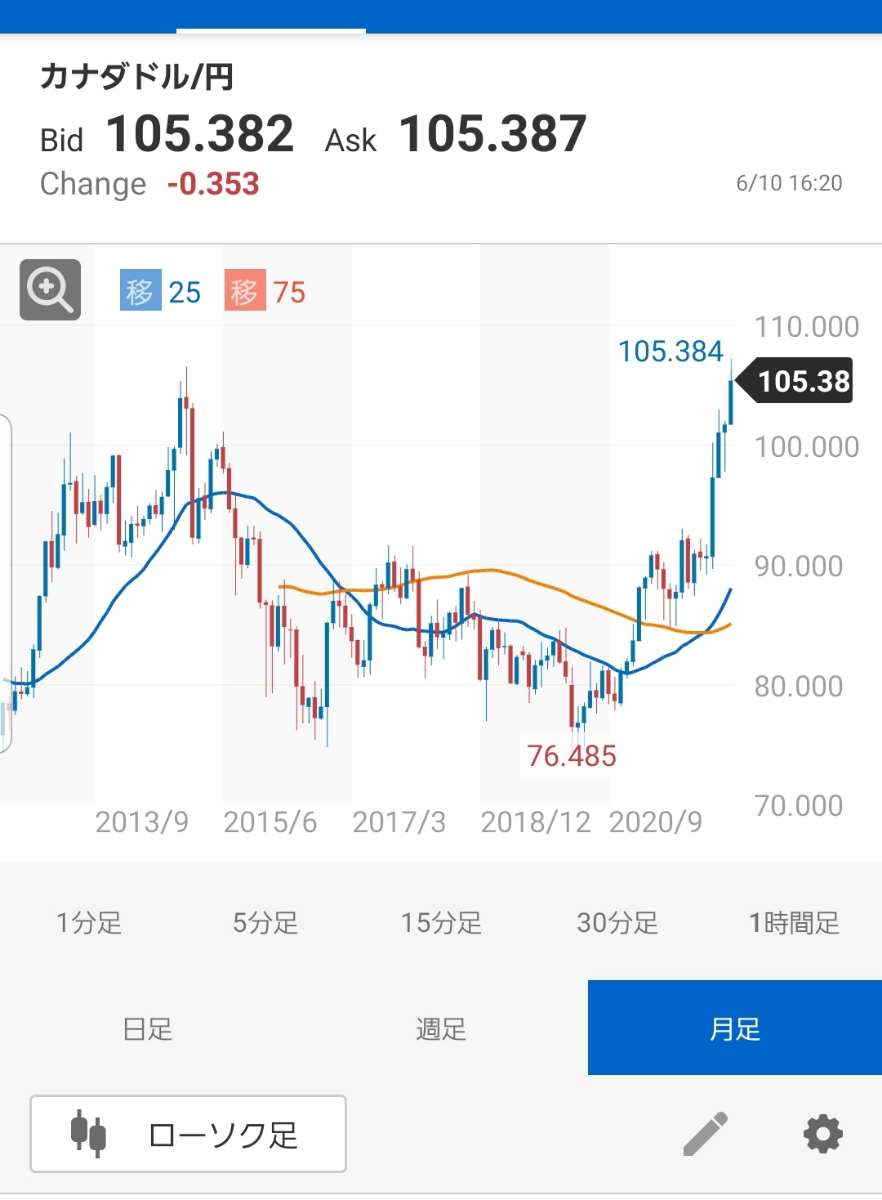Image resolution: width=882 pixels, height=1200 pixels.
Task: Choose the 1時間足 timeframe
Action: pos(794,922)
